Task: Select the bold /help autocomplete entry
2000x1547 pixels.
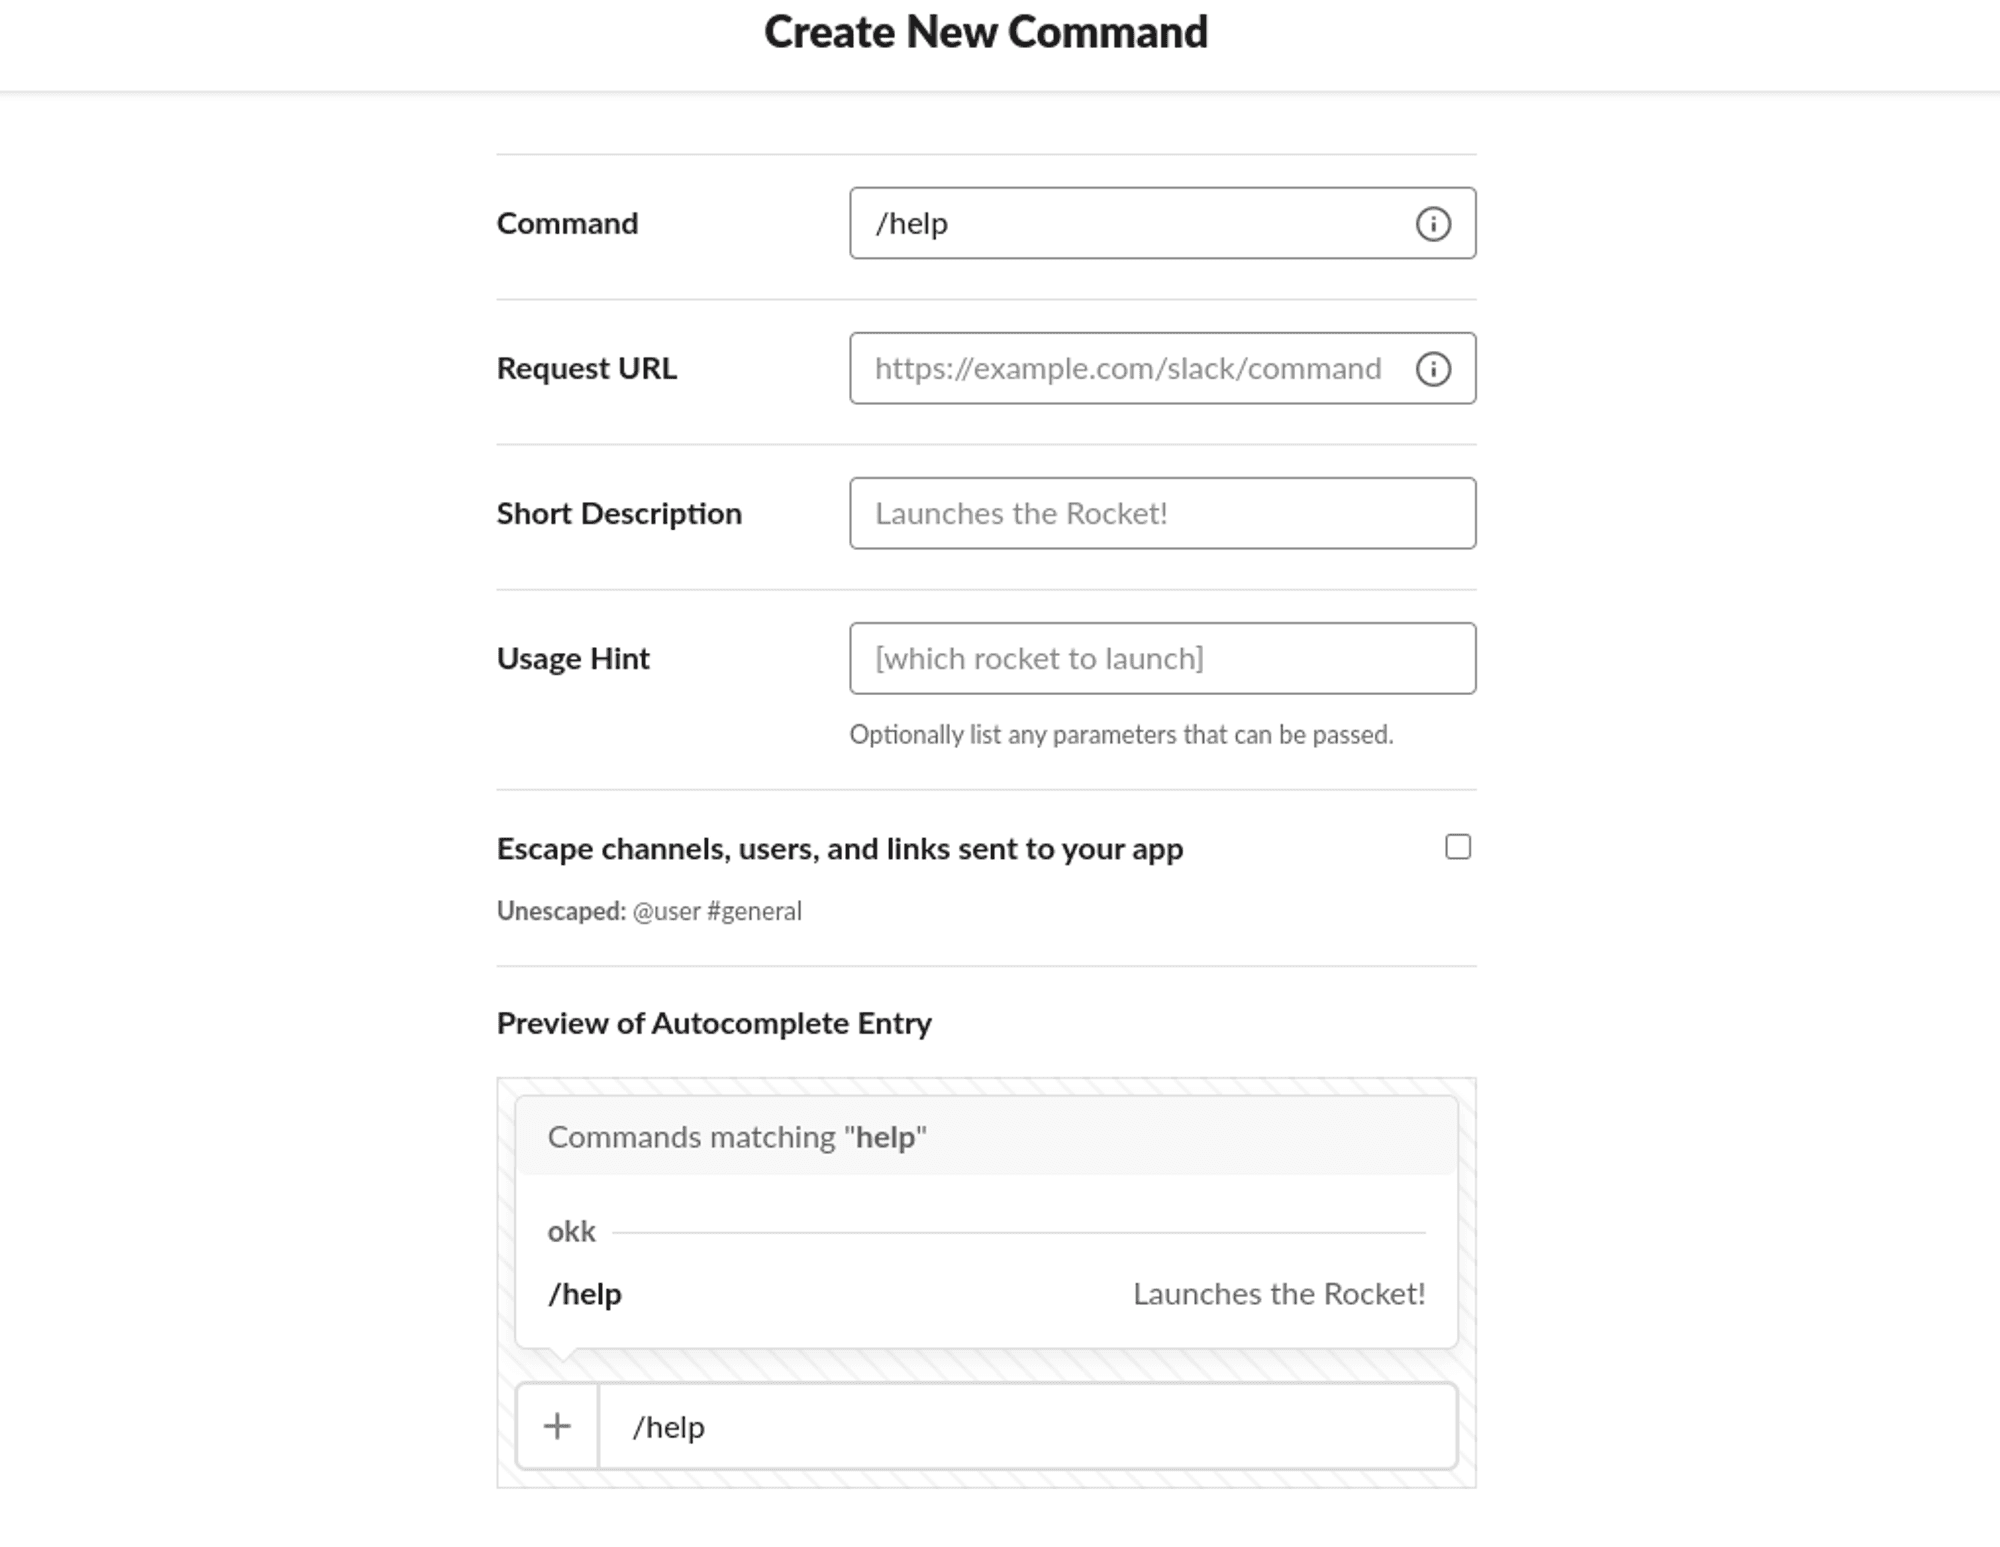Action: (x=585, y=1294)
